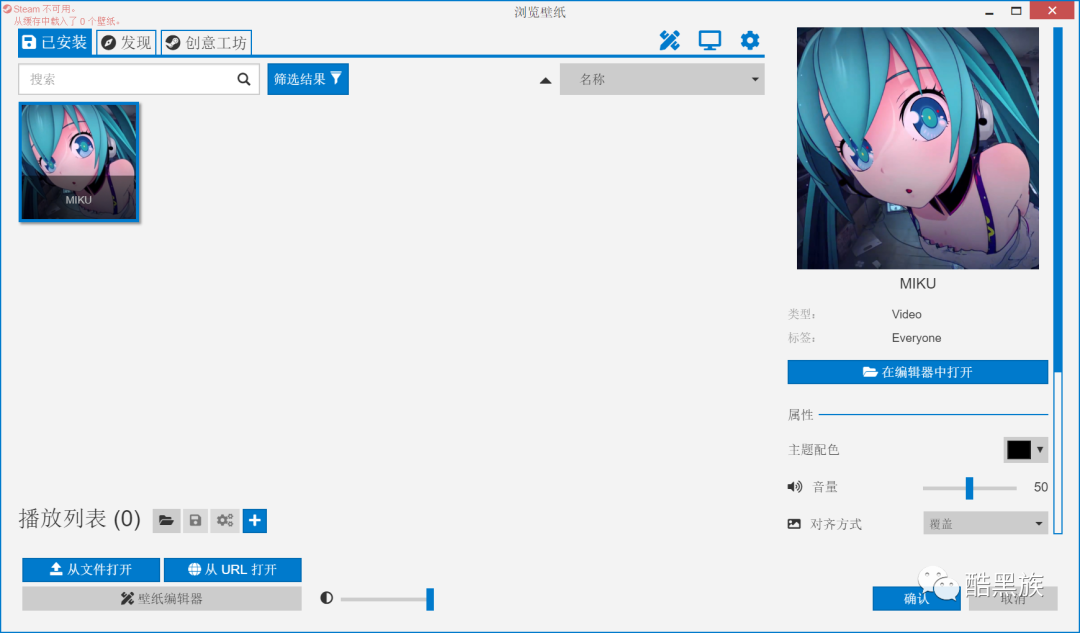Viewport: 1080px width, 633px height.
Task: Switch to the 已安装 installed tab
Action: pyautogui.click(x=54, y=43)
